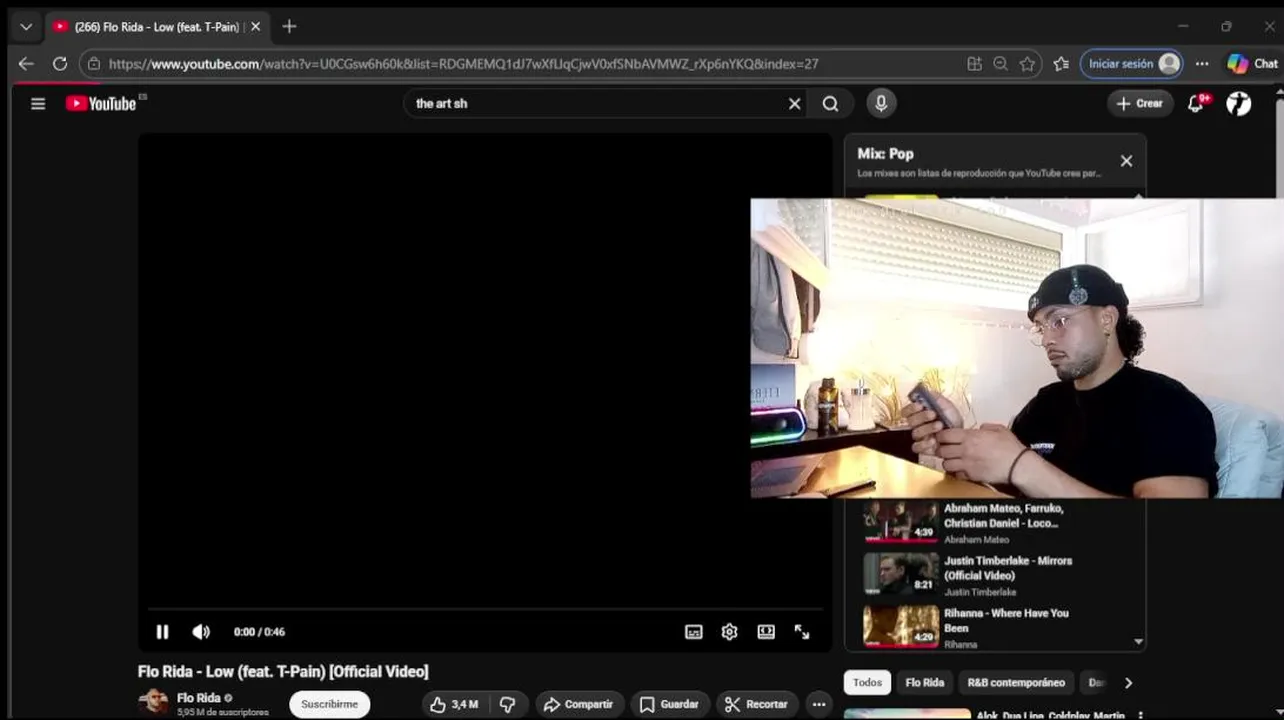The height and width of the screenshot is (720, 1284).
Task: Go to YouTube home via logo
Action: pyautogui.click(x=101, y=103)
